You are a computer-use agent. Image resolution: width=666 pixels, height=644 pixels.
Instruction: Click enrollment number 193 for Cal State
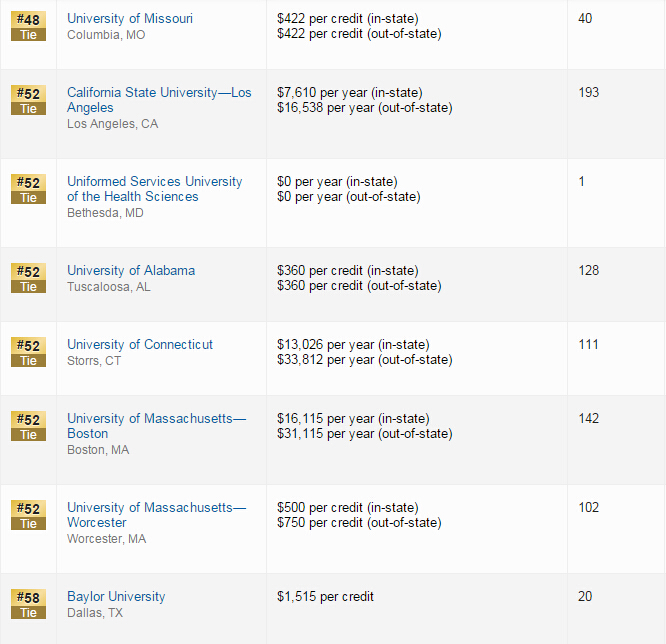[x=588, y=92]
